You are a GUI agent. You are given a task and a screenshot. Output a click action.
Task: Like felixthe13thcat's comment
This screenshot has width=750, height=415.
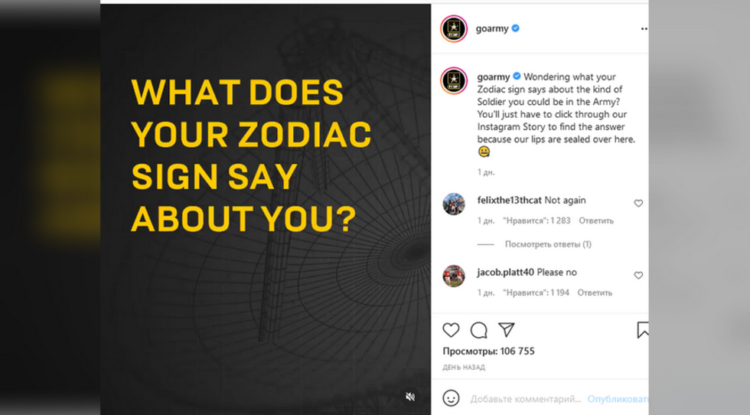638,203
